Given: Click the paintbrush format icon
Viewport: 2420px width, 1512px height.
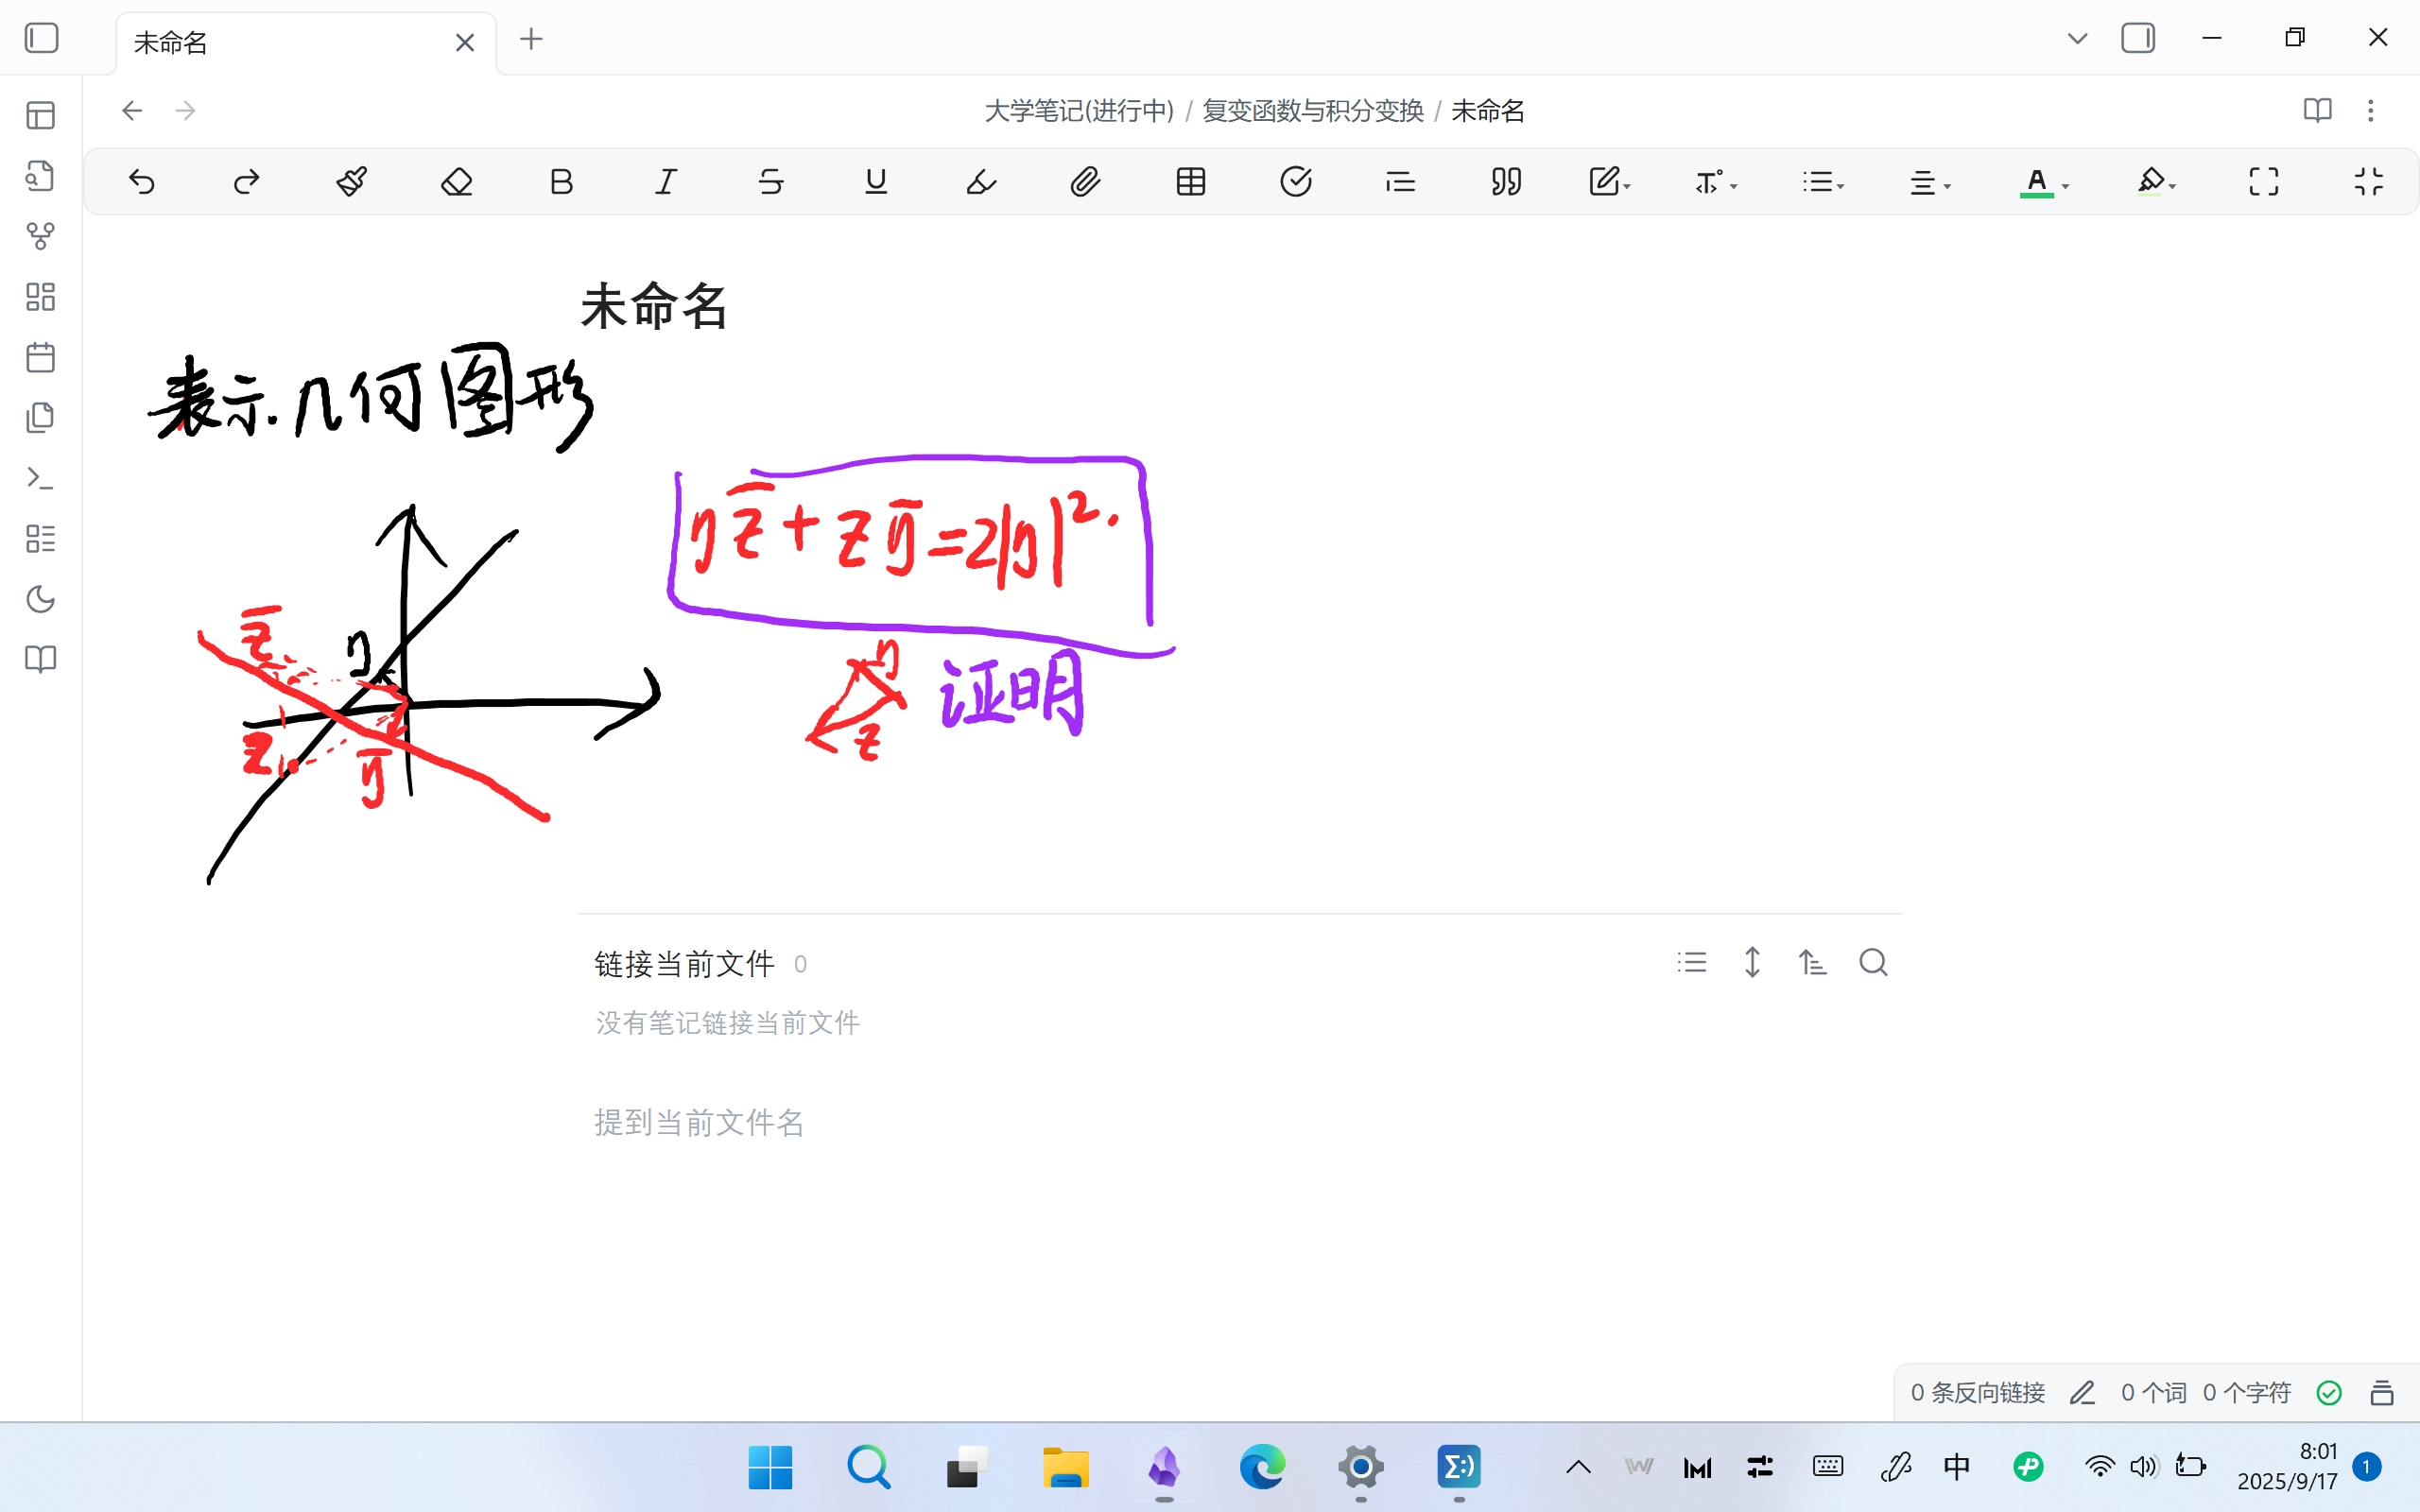Looking at the screenshot, I should click(x=351, y=182).
